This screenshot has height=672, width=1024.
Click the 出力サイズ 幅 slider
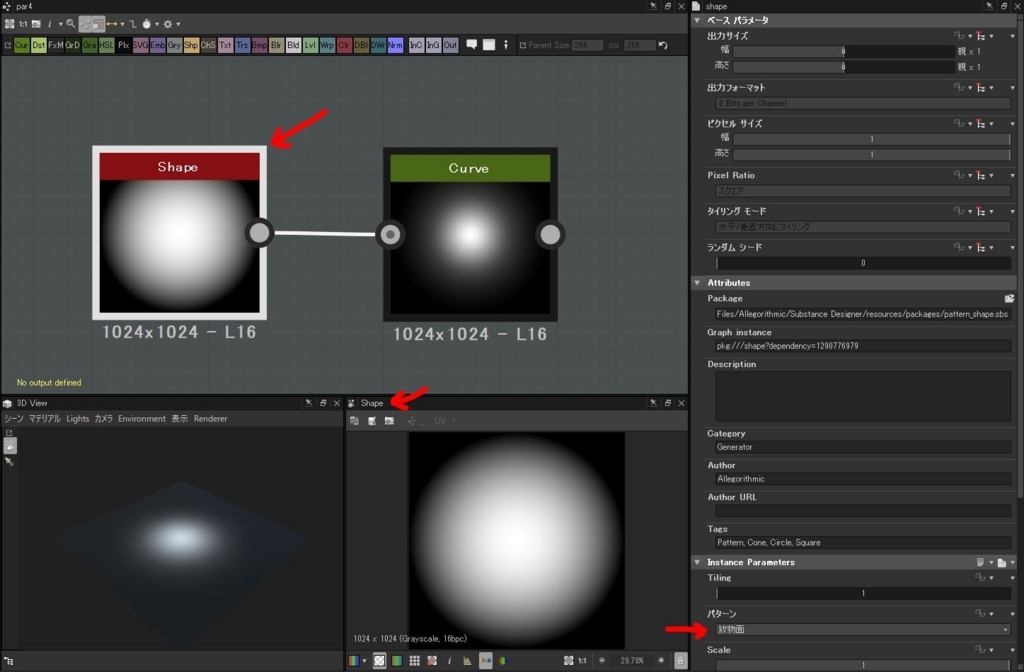[843, 51]
